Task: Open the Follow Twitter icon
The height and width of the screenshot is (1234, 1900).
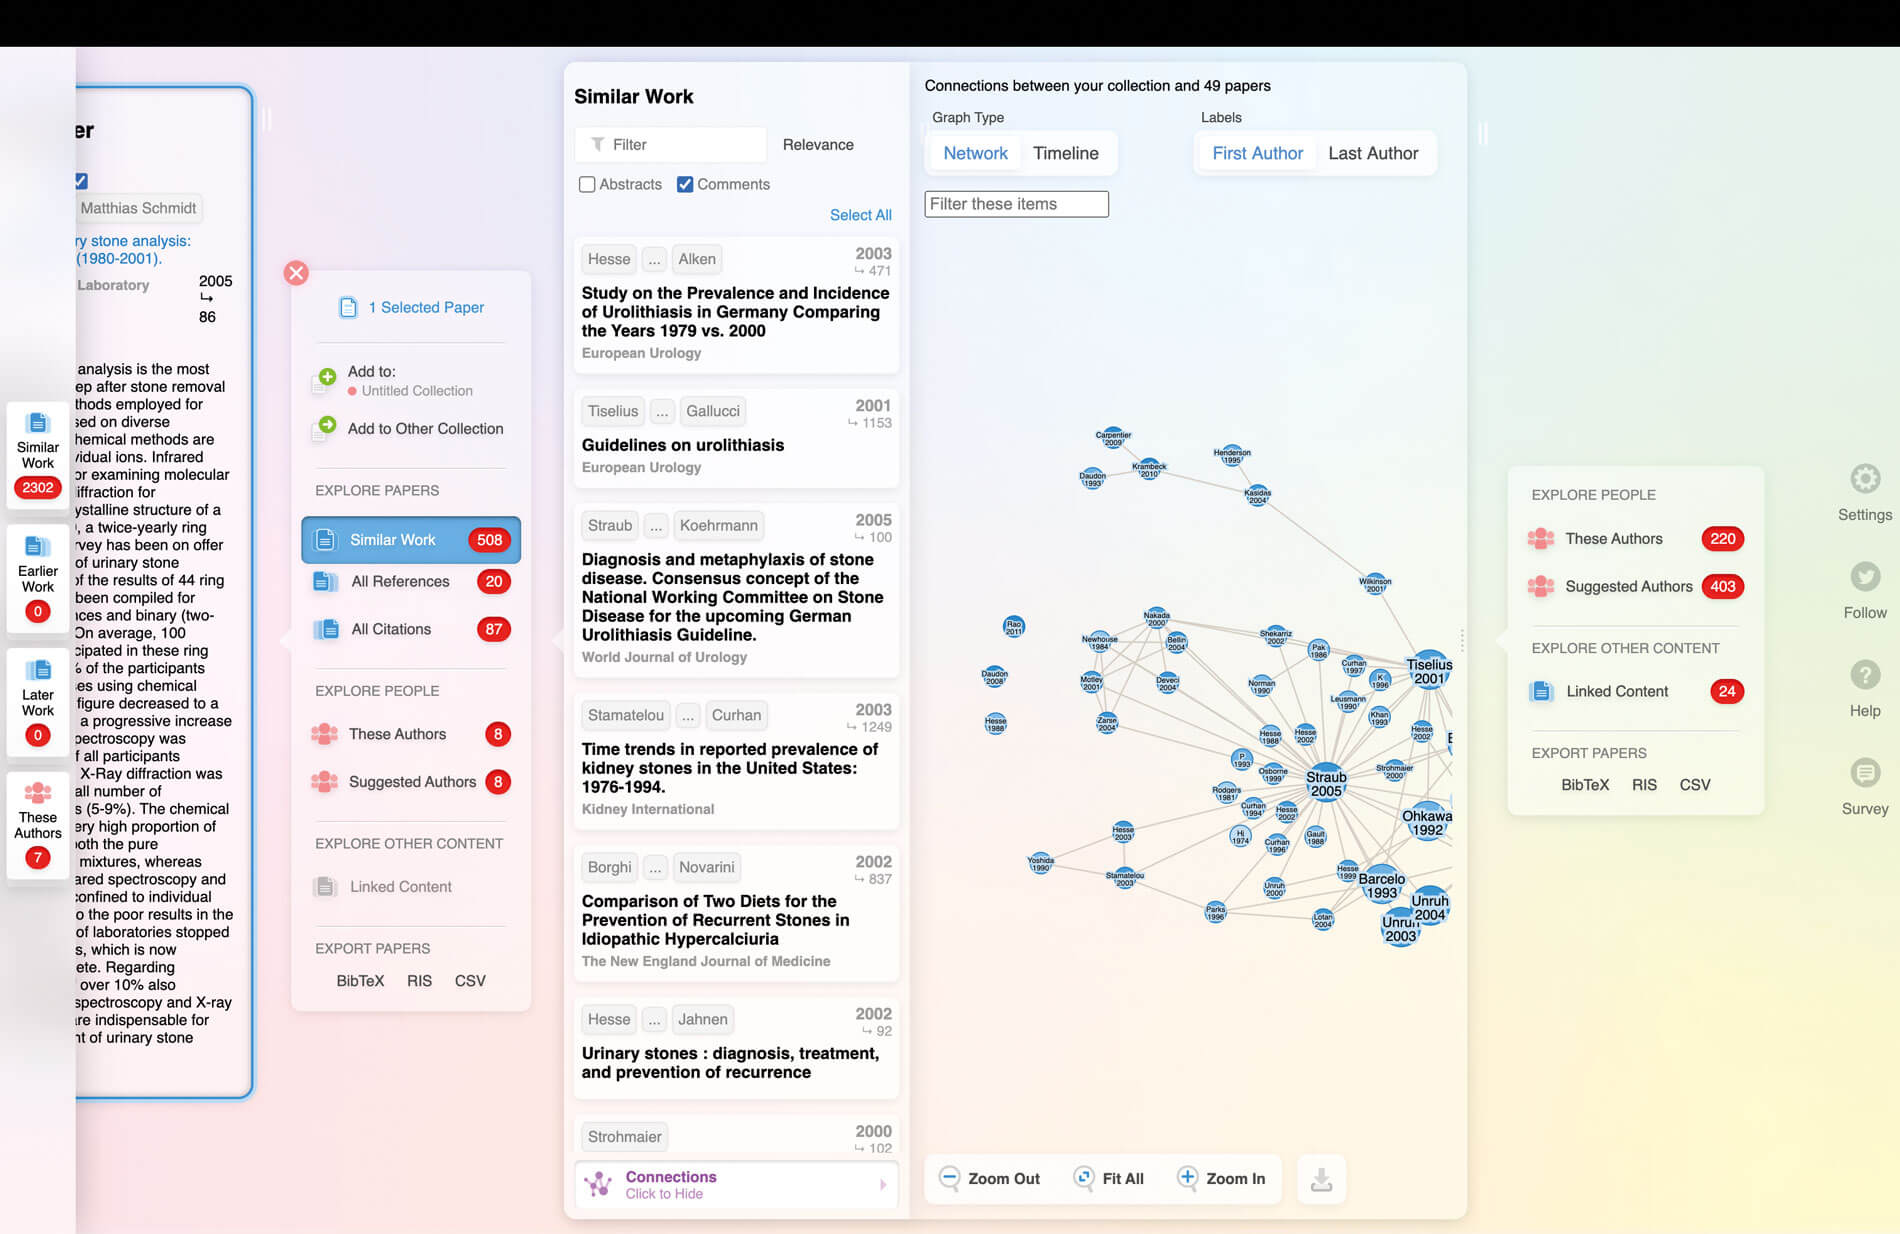Action: [x=1864, y=577]
